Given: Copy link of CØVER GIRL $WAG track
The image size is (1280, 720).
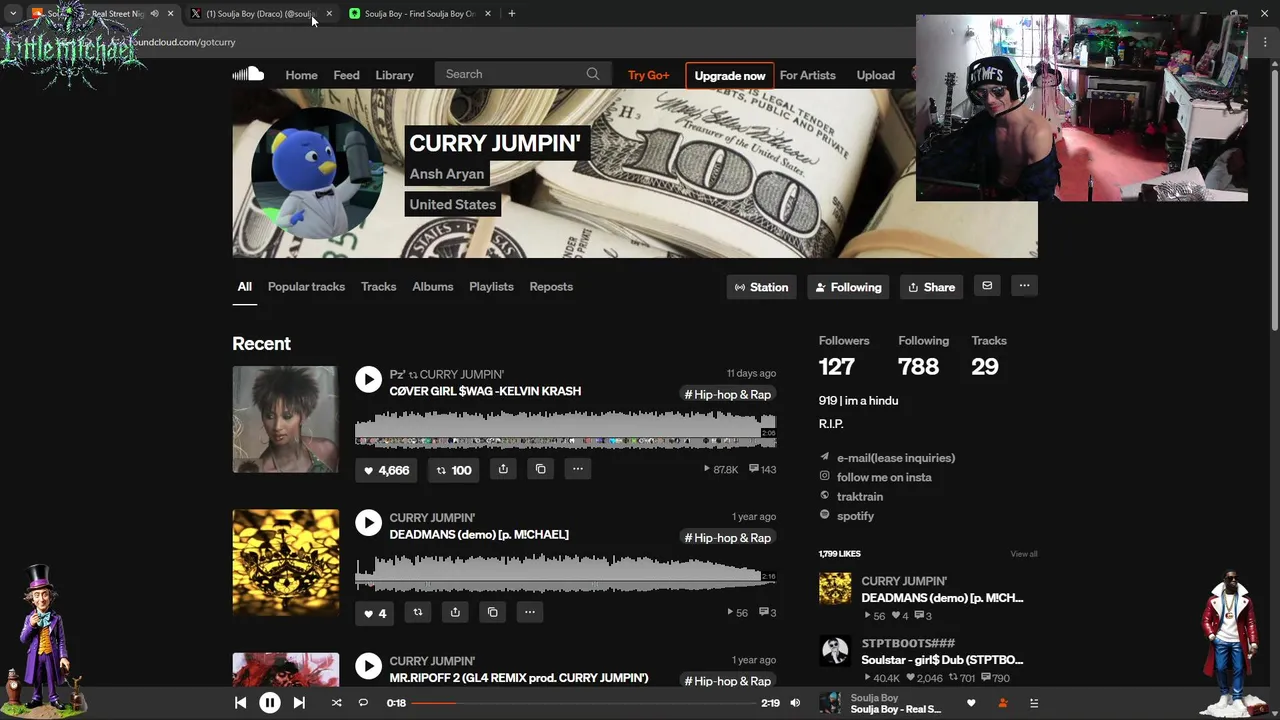Looking at the screenshot, I should 540,469.
